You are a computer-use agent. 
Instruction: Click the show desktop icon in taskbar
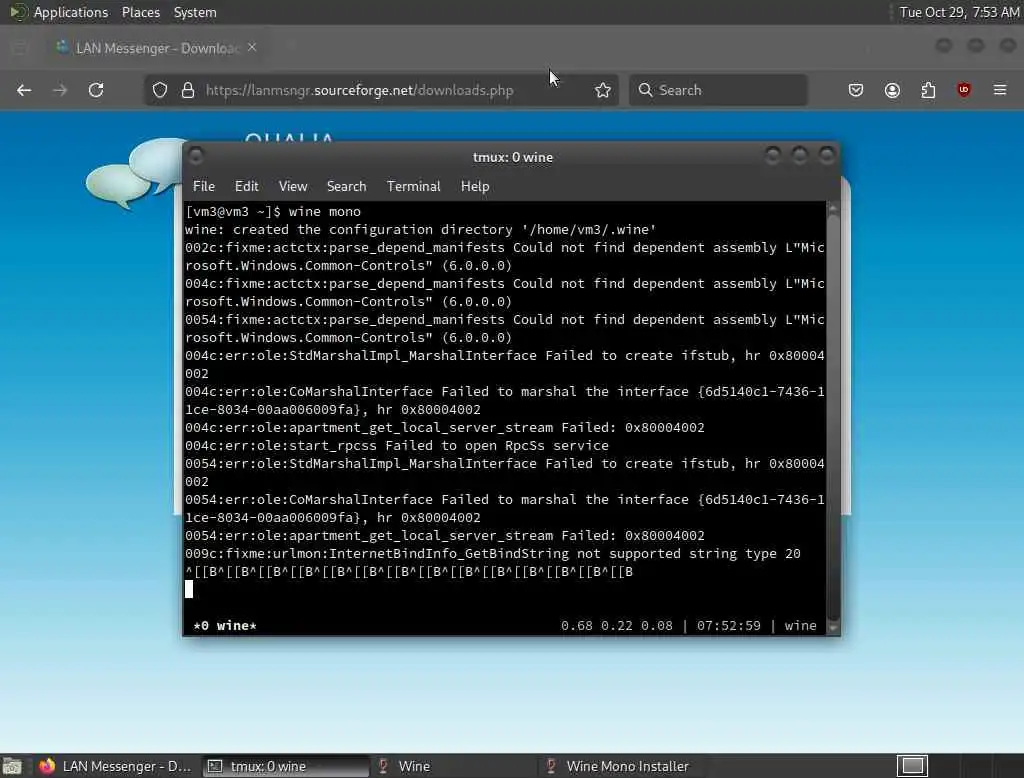[12, 766]
